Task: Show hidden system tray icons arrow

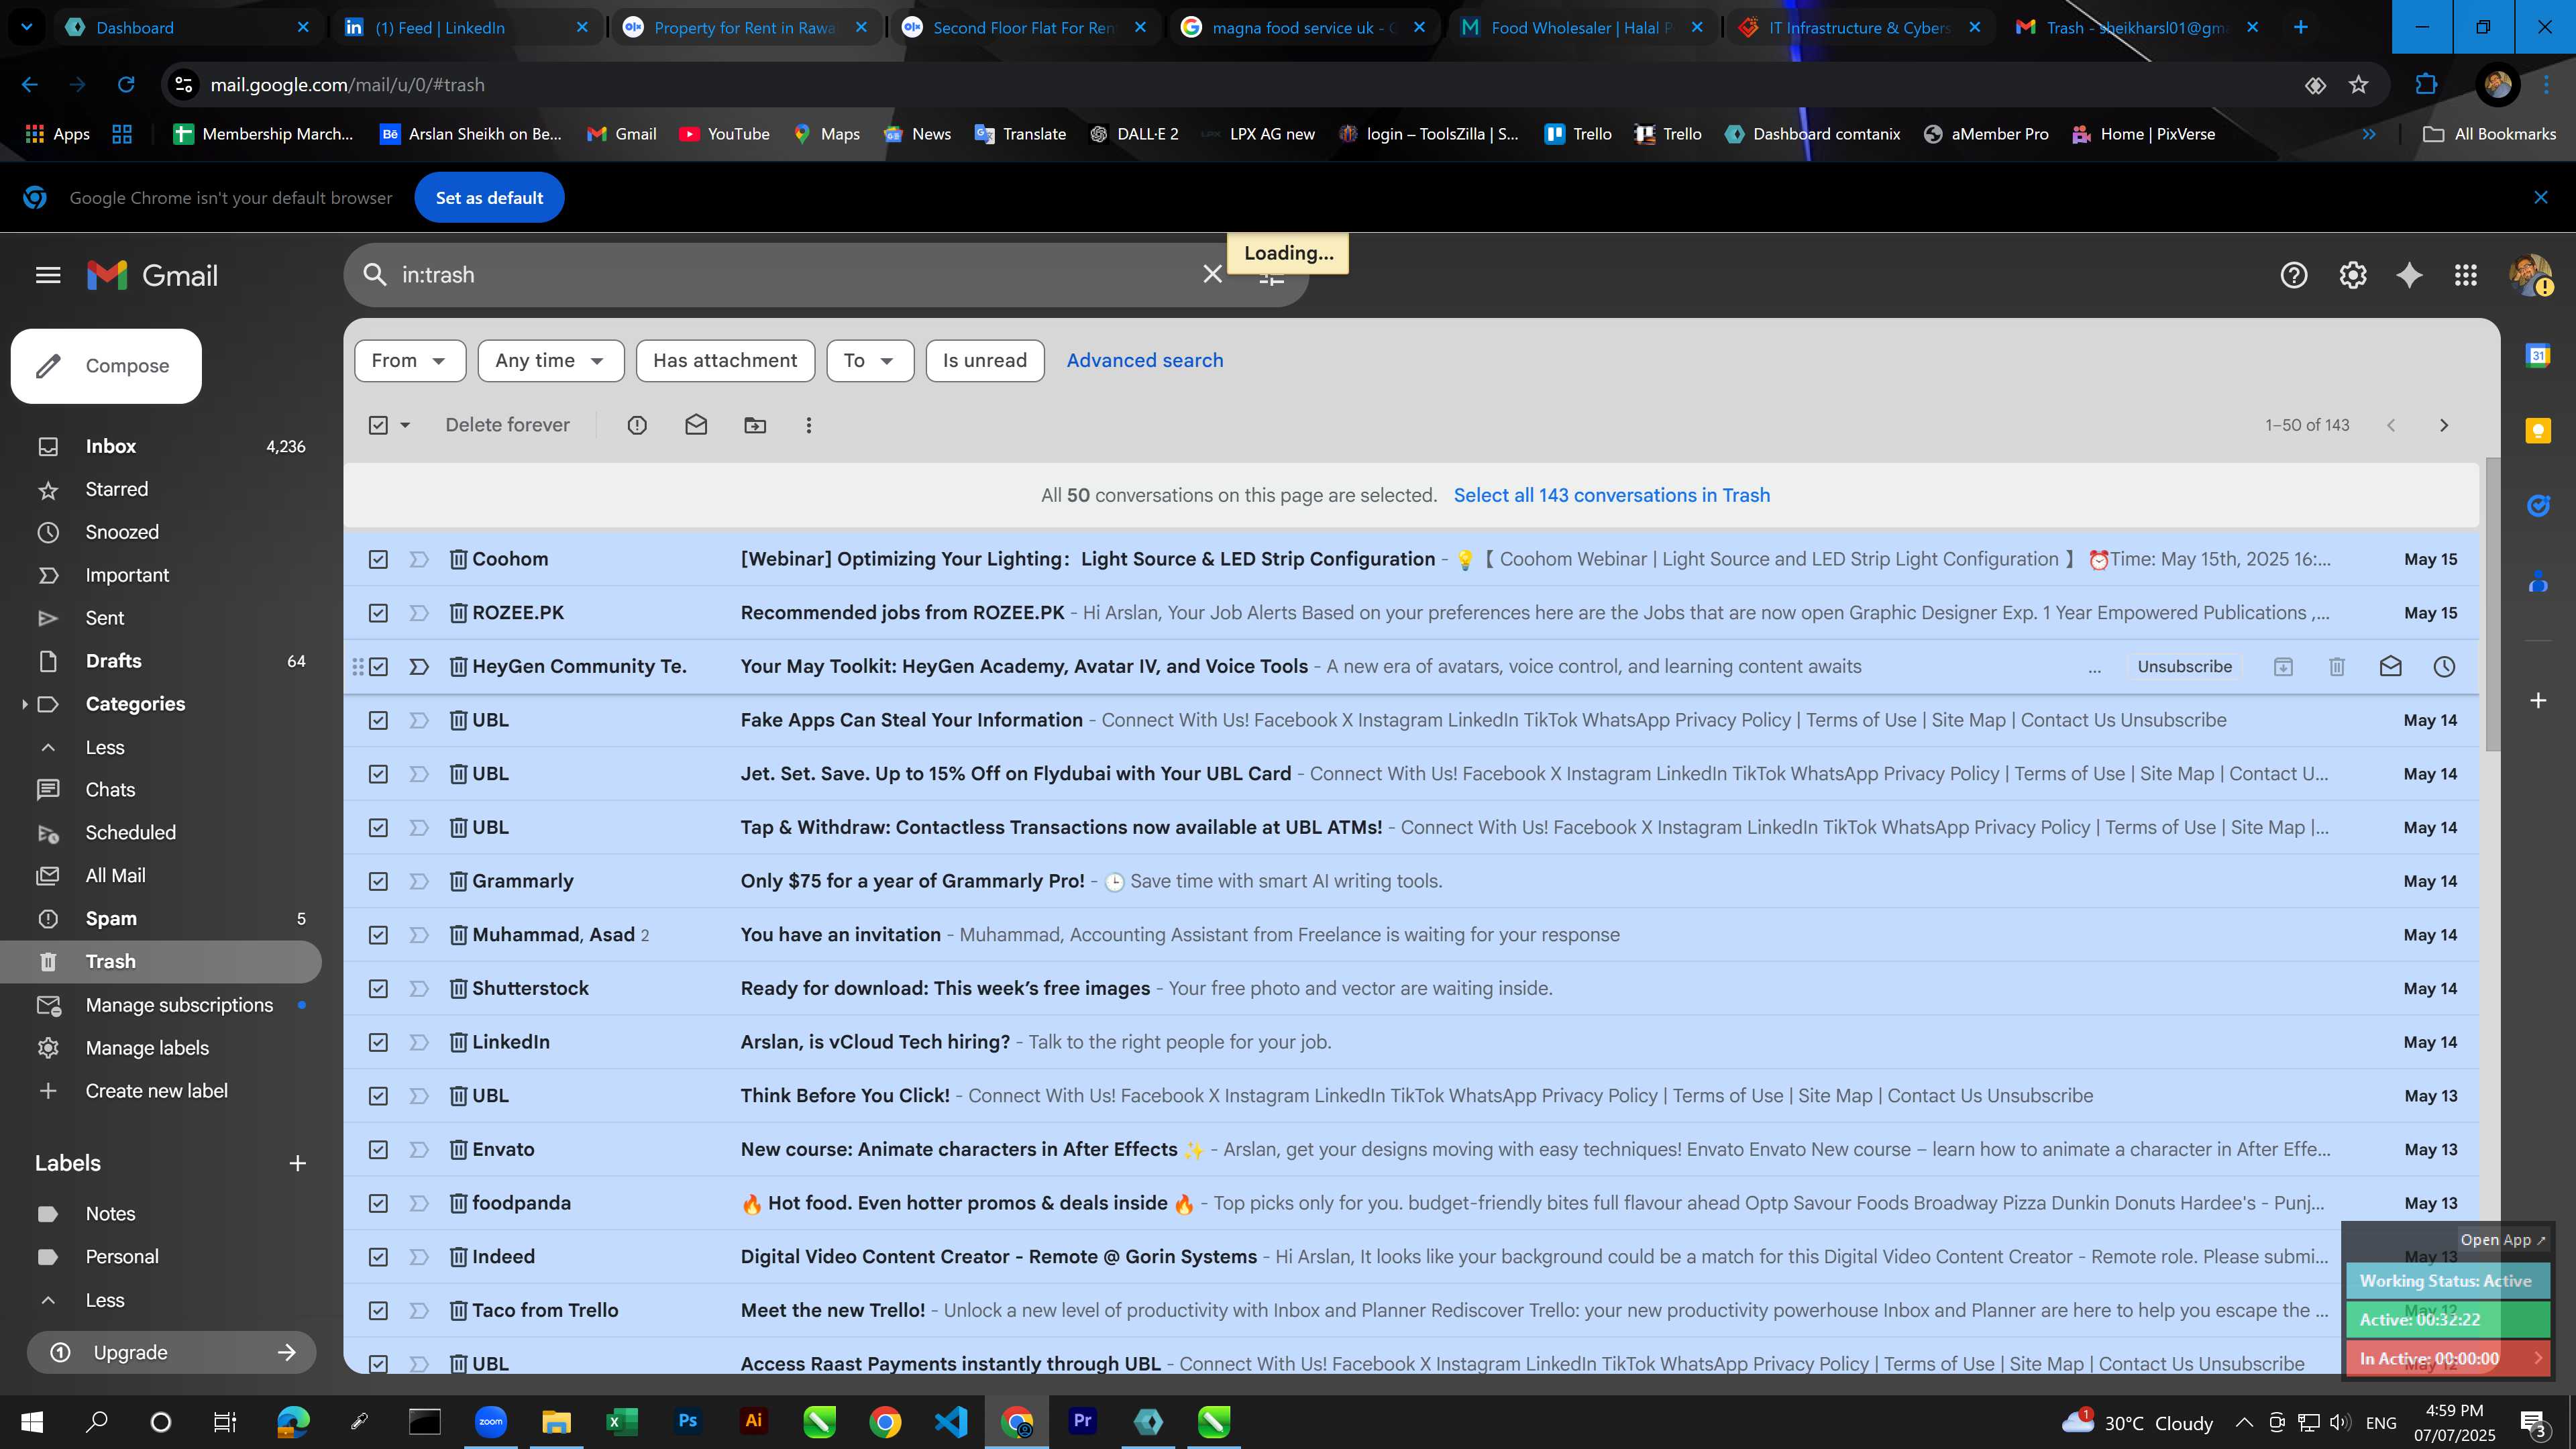Action: (x=2244, y=1422)
